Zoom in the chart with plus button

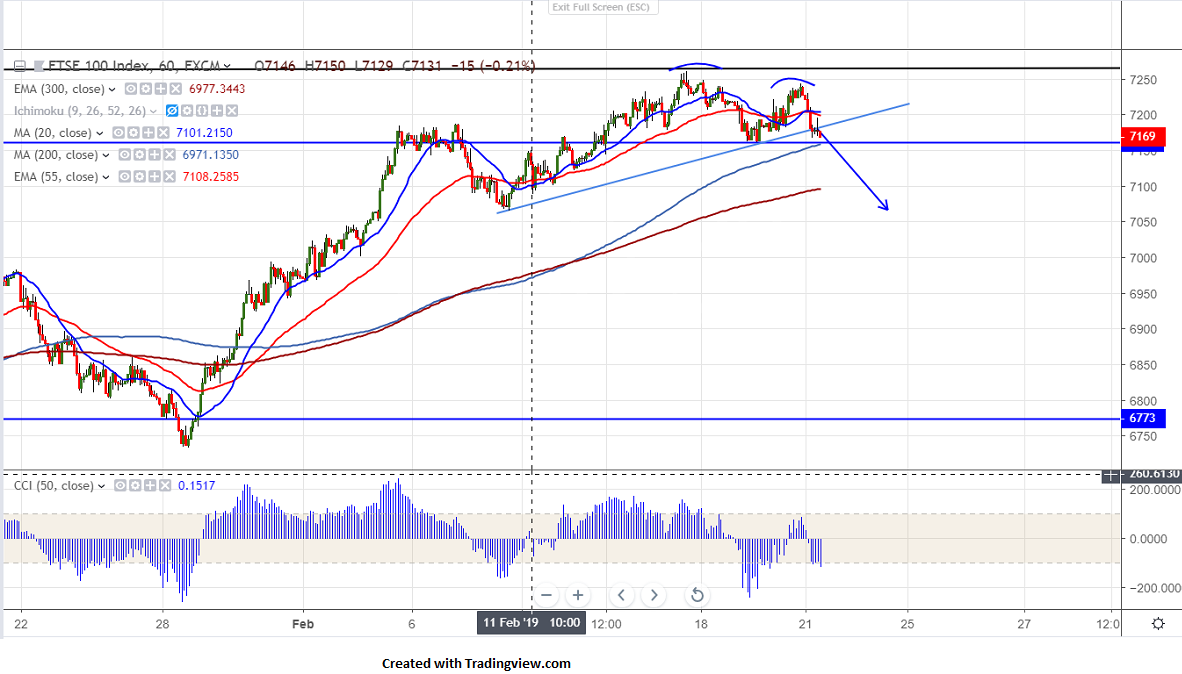click(577, 595)
